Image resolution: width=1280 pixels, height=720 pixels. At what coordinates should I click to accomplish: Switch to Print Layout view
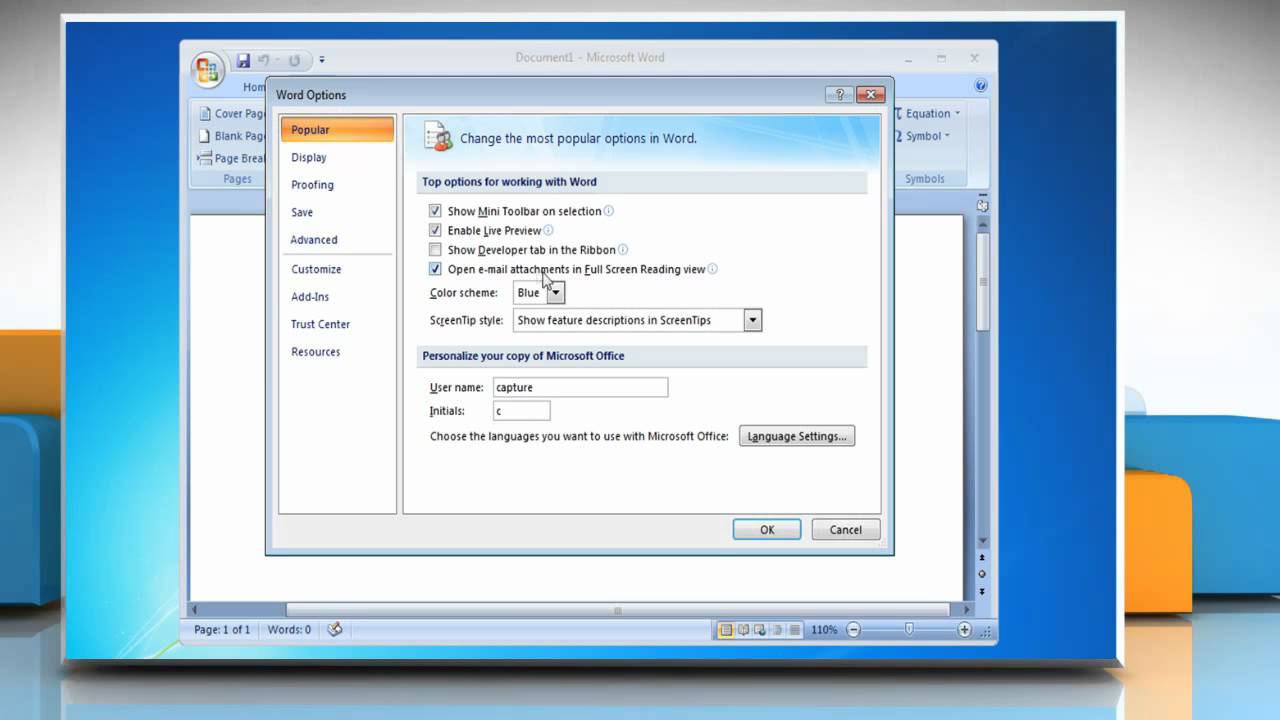[x=726, y=630]
